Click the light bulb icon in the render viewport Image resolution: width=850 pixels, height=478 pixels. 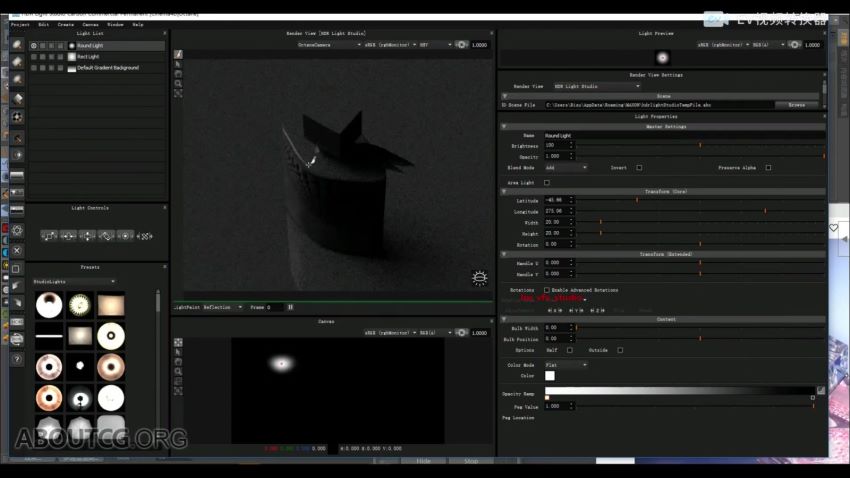[479, 278]
